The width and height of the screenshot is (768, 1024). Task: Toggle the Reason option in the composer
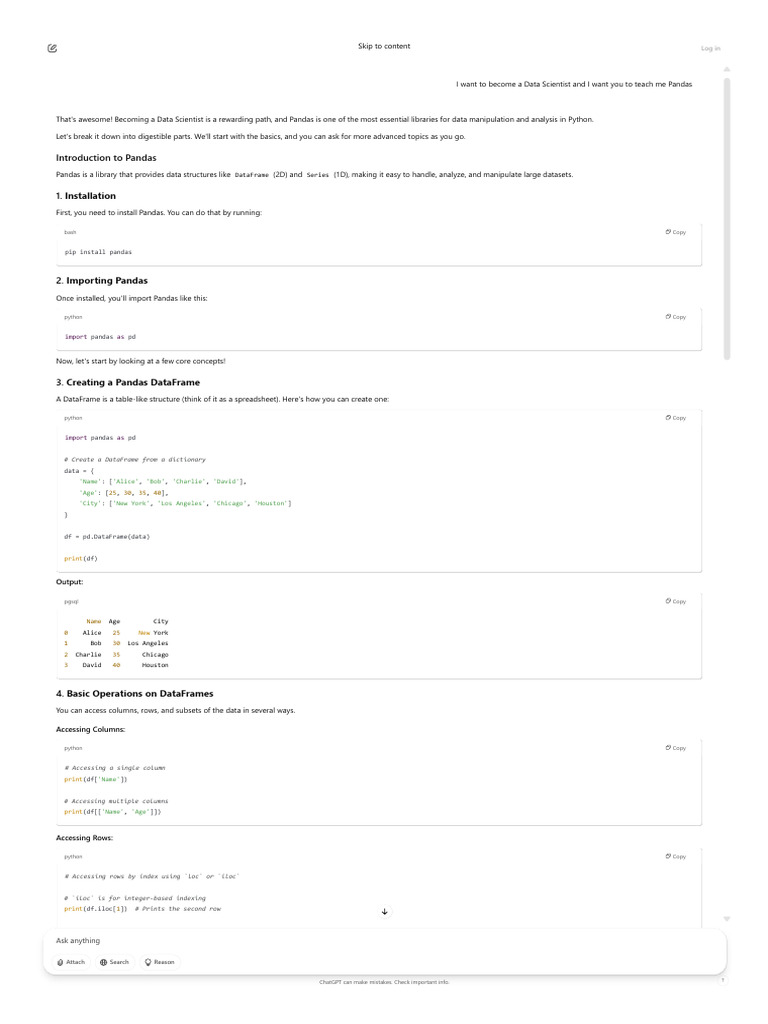coord(160,962)
